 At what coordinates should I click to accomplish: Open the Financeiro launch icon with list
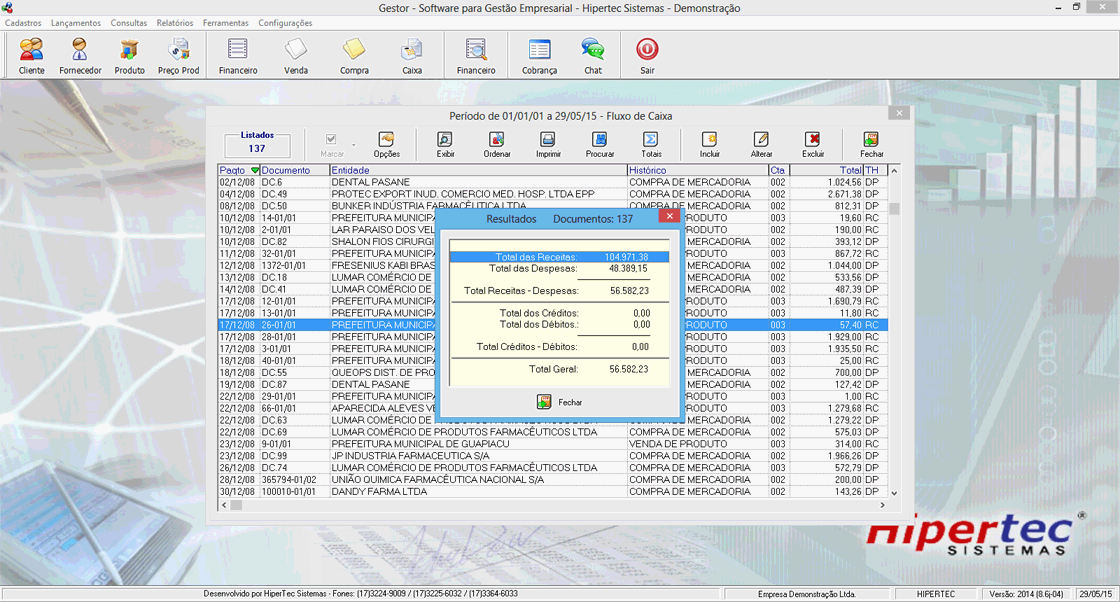238,56
